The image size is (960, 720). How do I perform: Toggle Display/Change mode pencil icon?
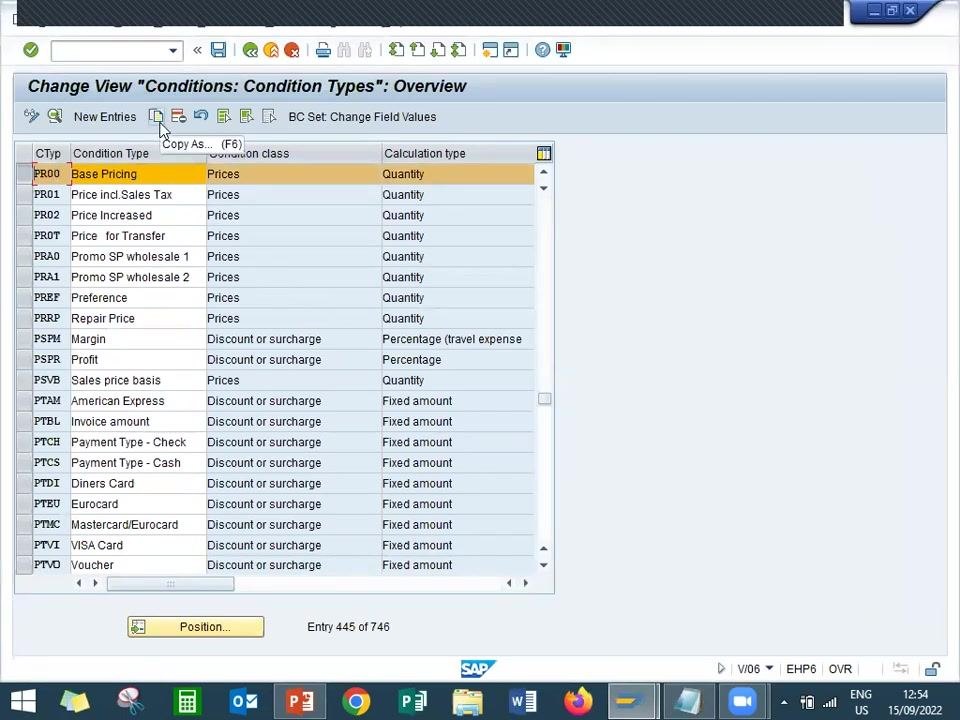tap(31, 116)
